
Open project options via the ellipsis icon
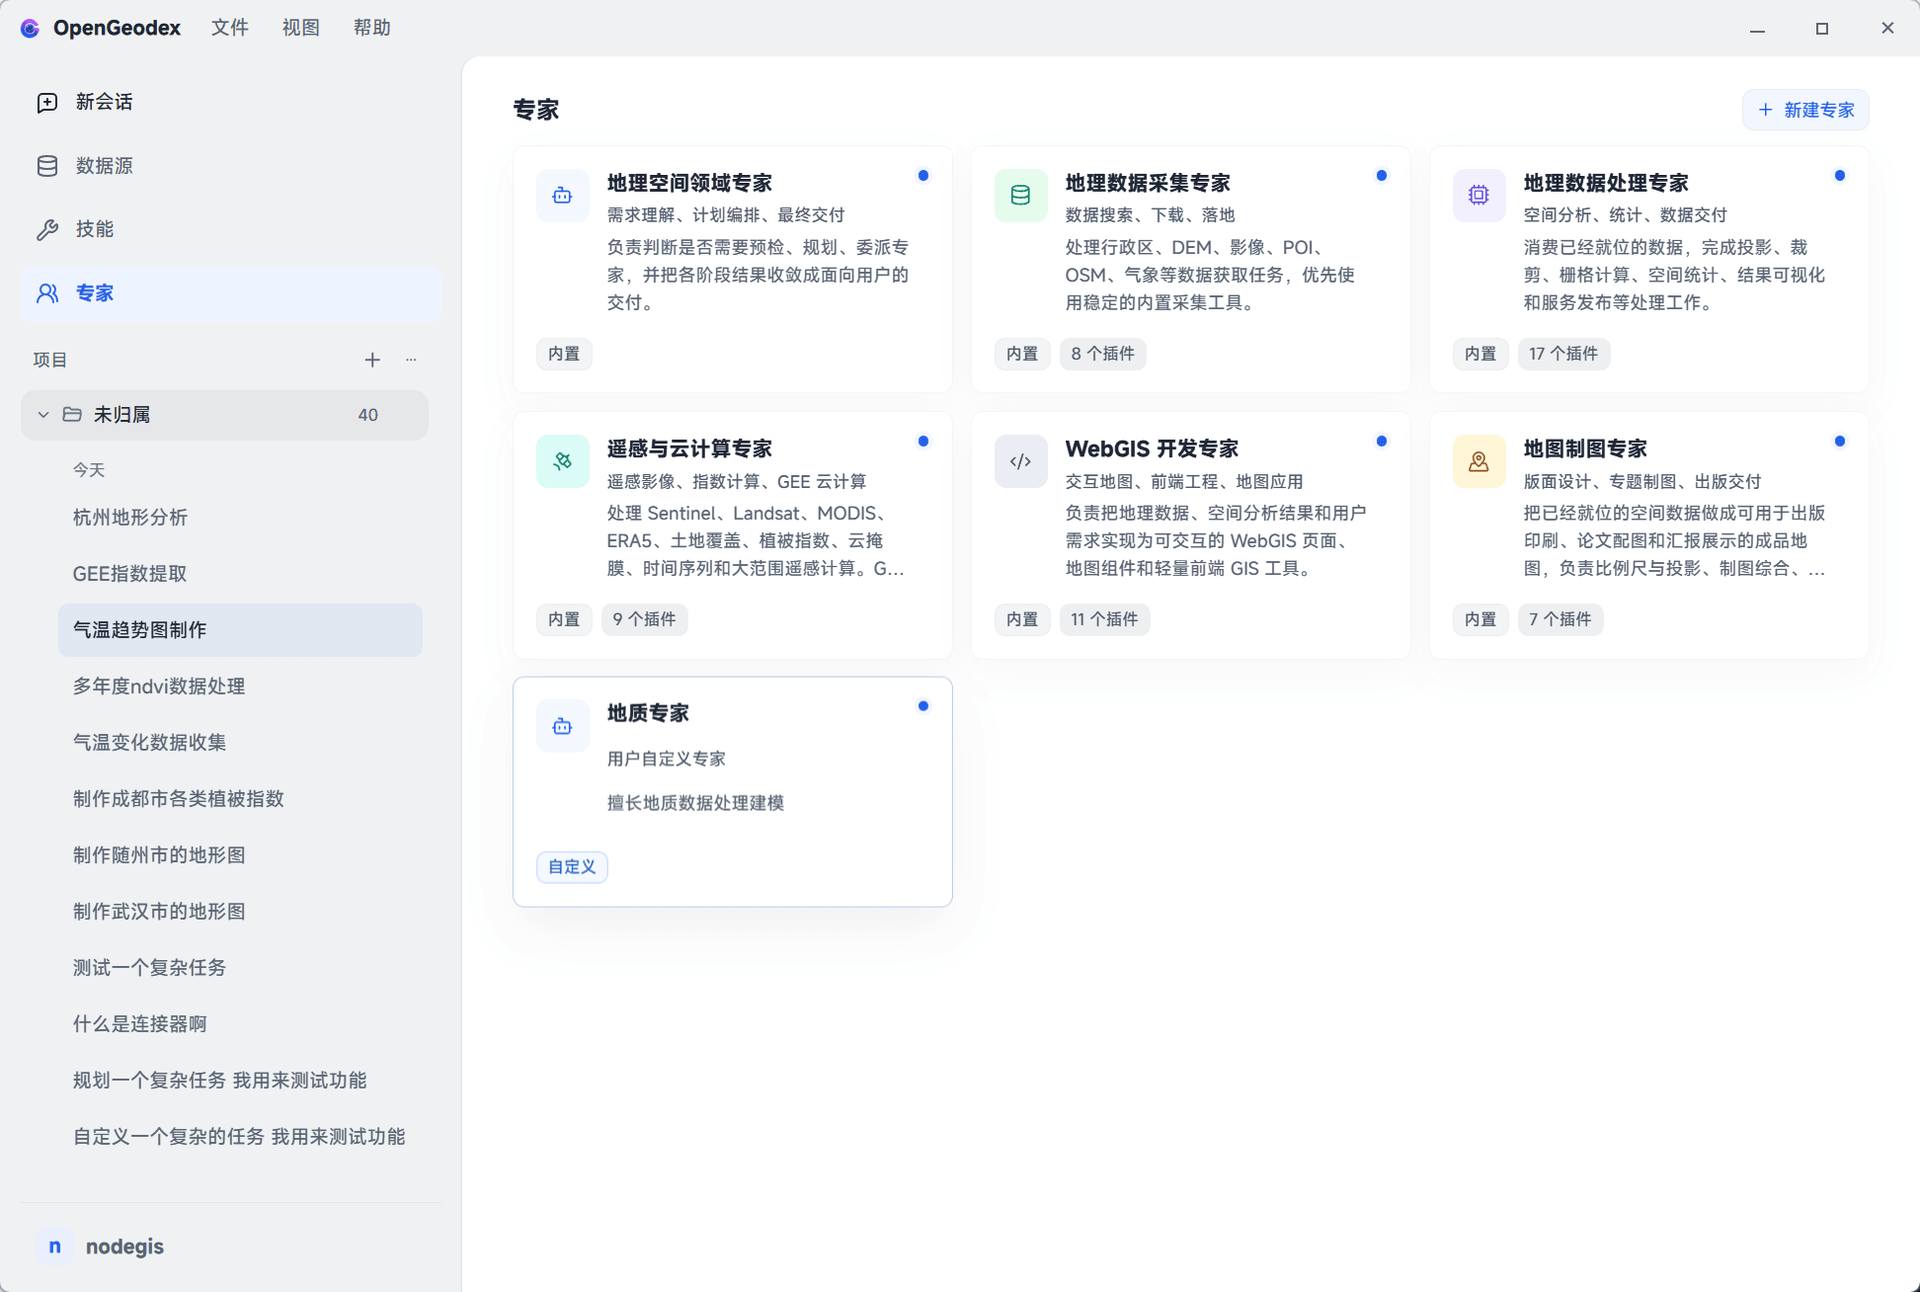tap(411, 360)
